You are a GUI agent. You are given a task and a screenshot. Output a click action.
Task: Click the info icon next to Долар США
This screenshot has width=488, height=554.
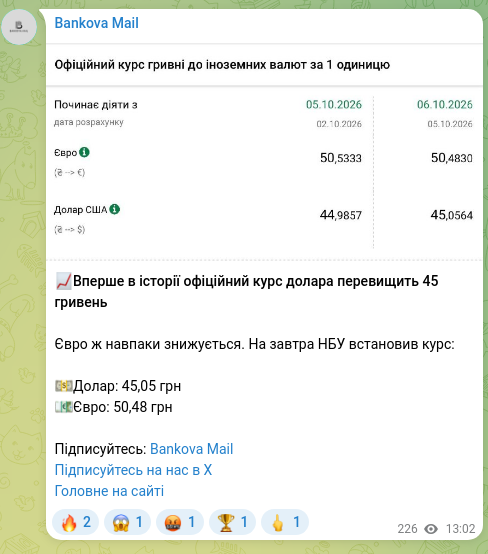pos(114,209)
